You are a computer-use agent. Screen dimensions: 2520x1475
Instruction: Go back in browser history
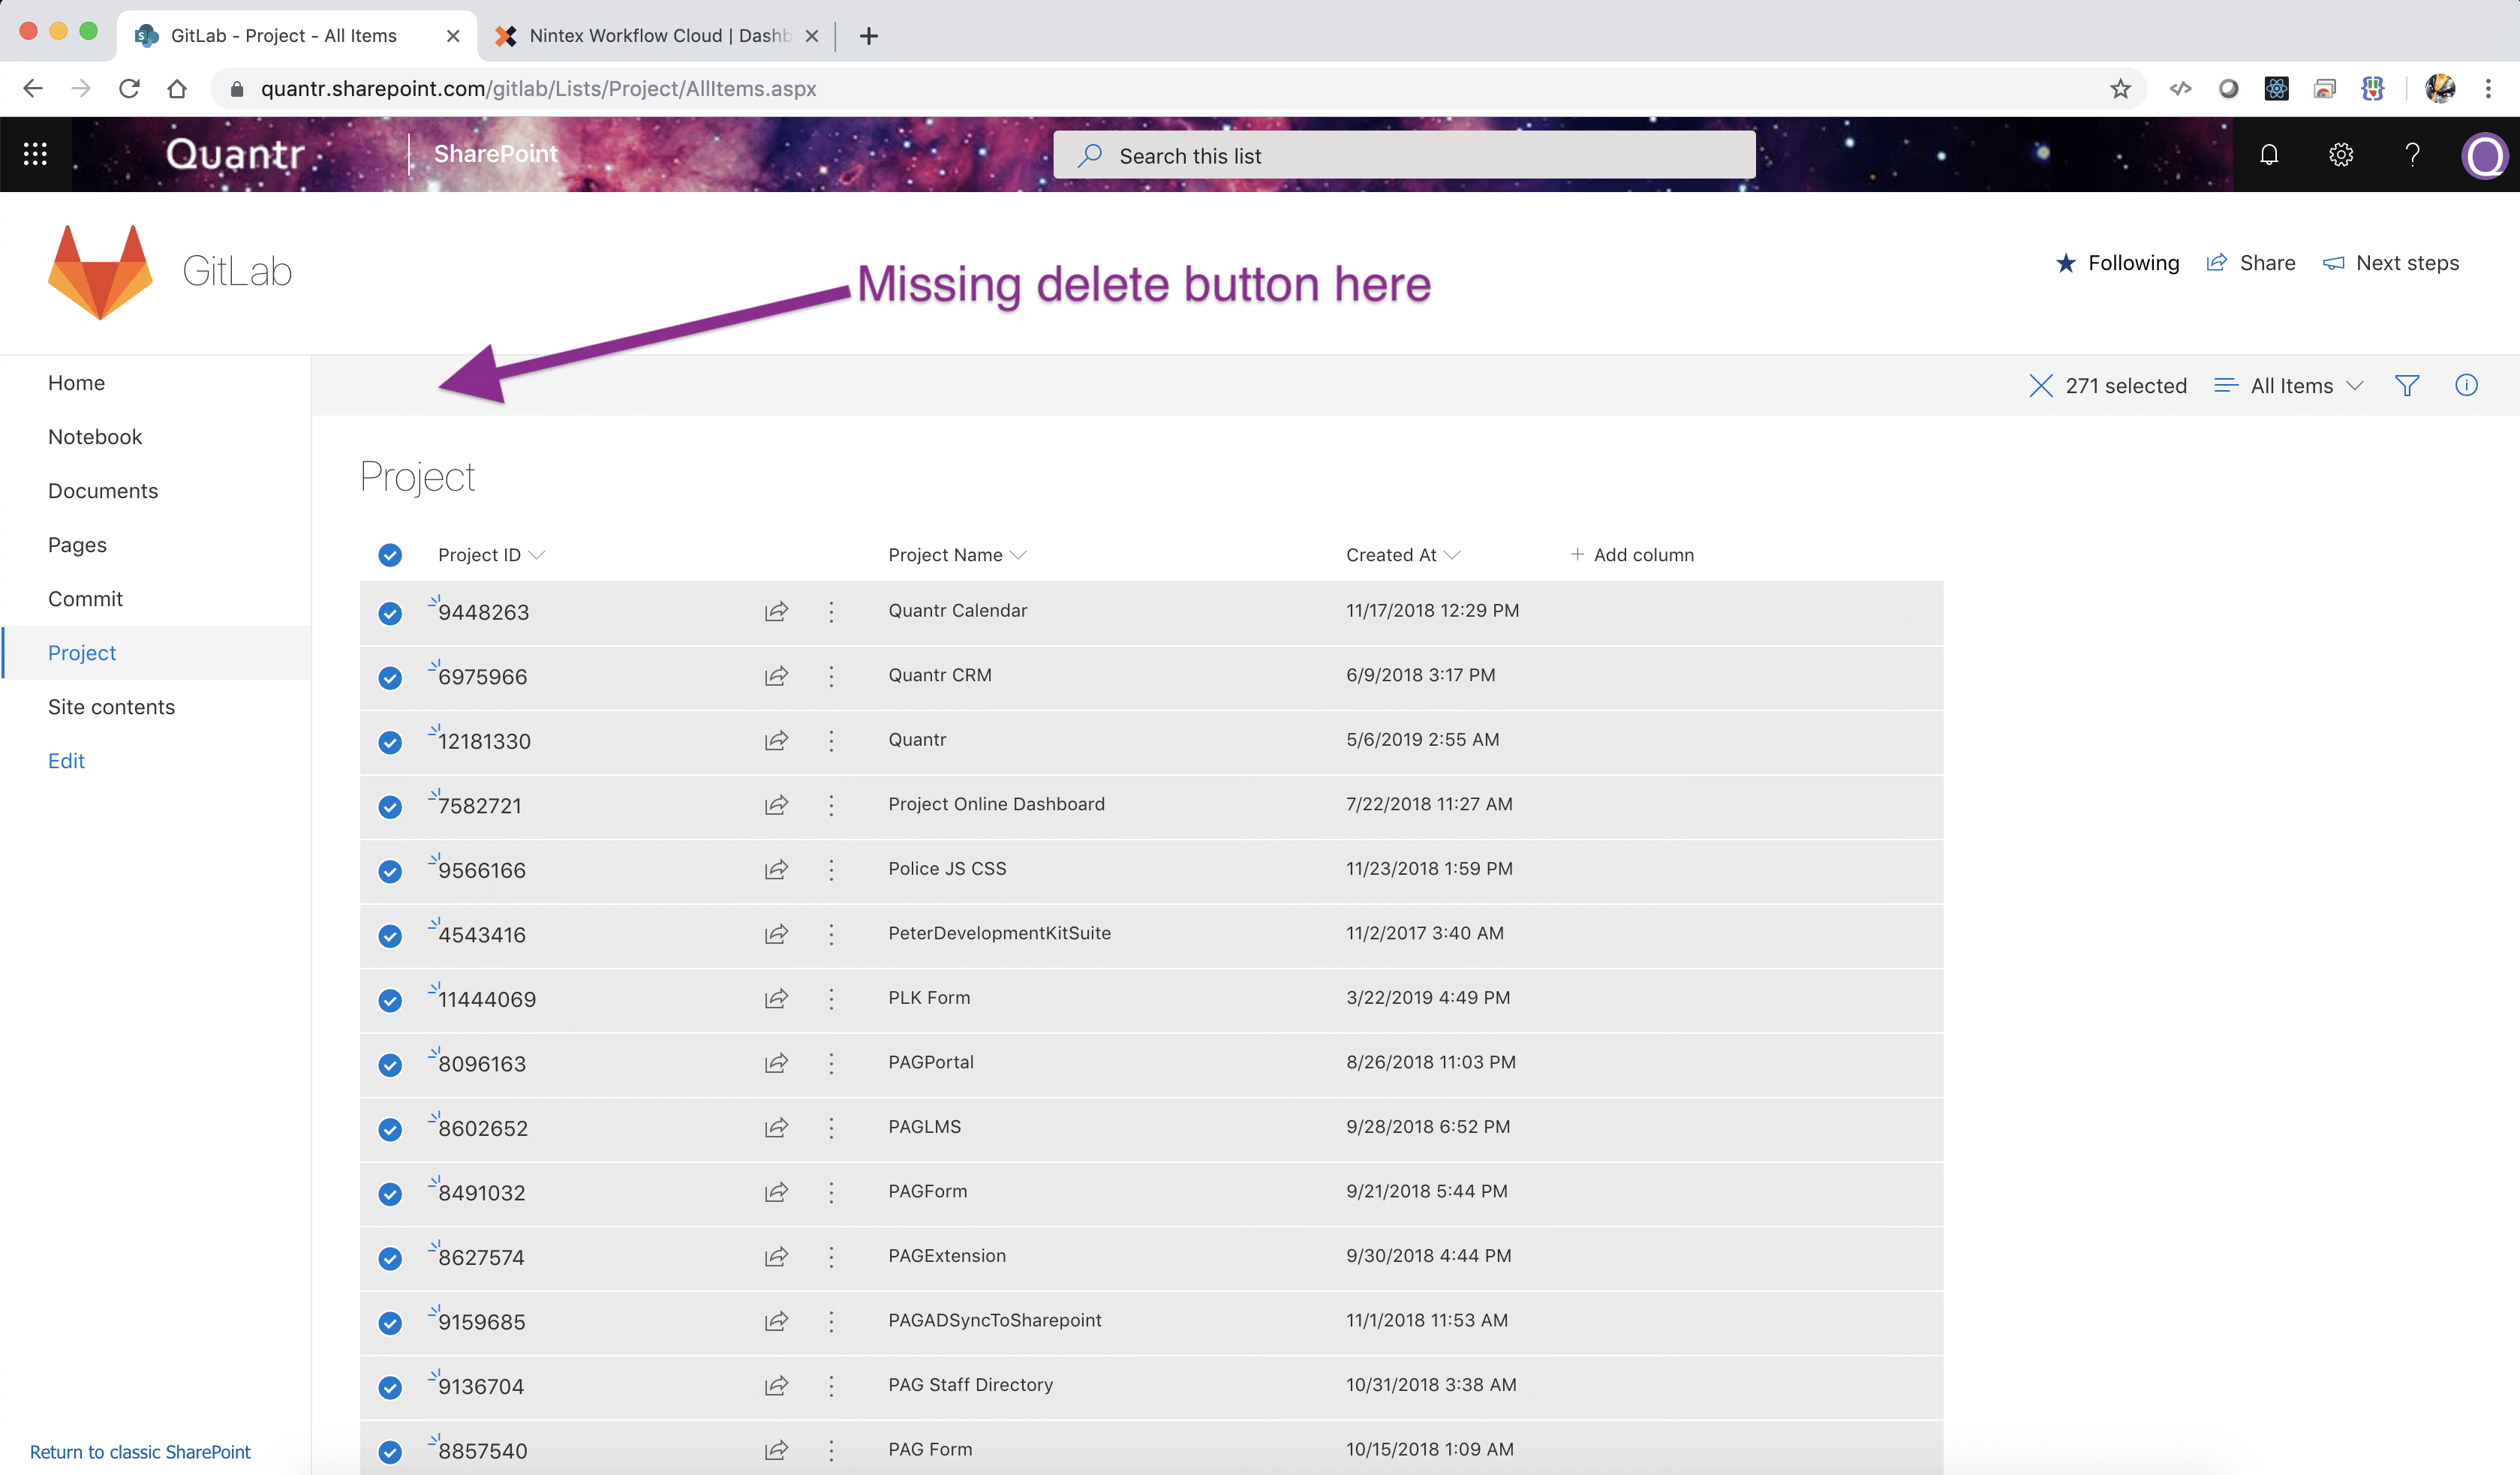point(33,89)
